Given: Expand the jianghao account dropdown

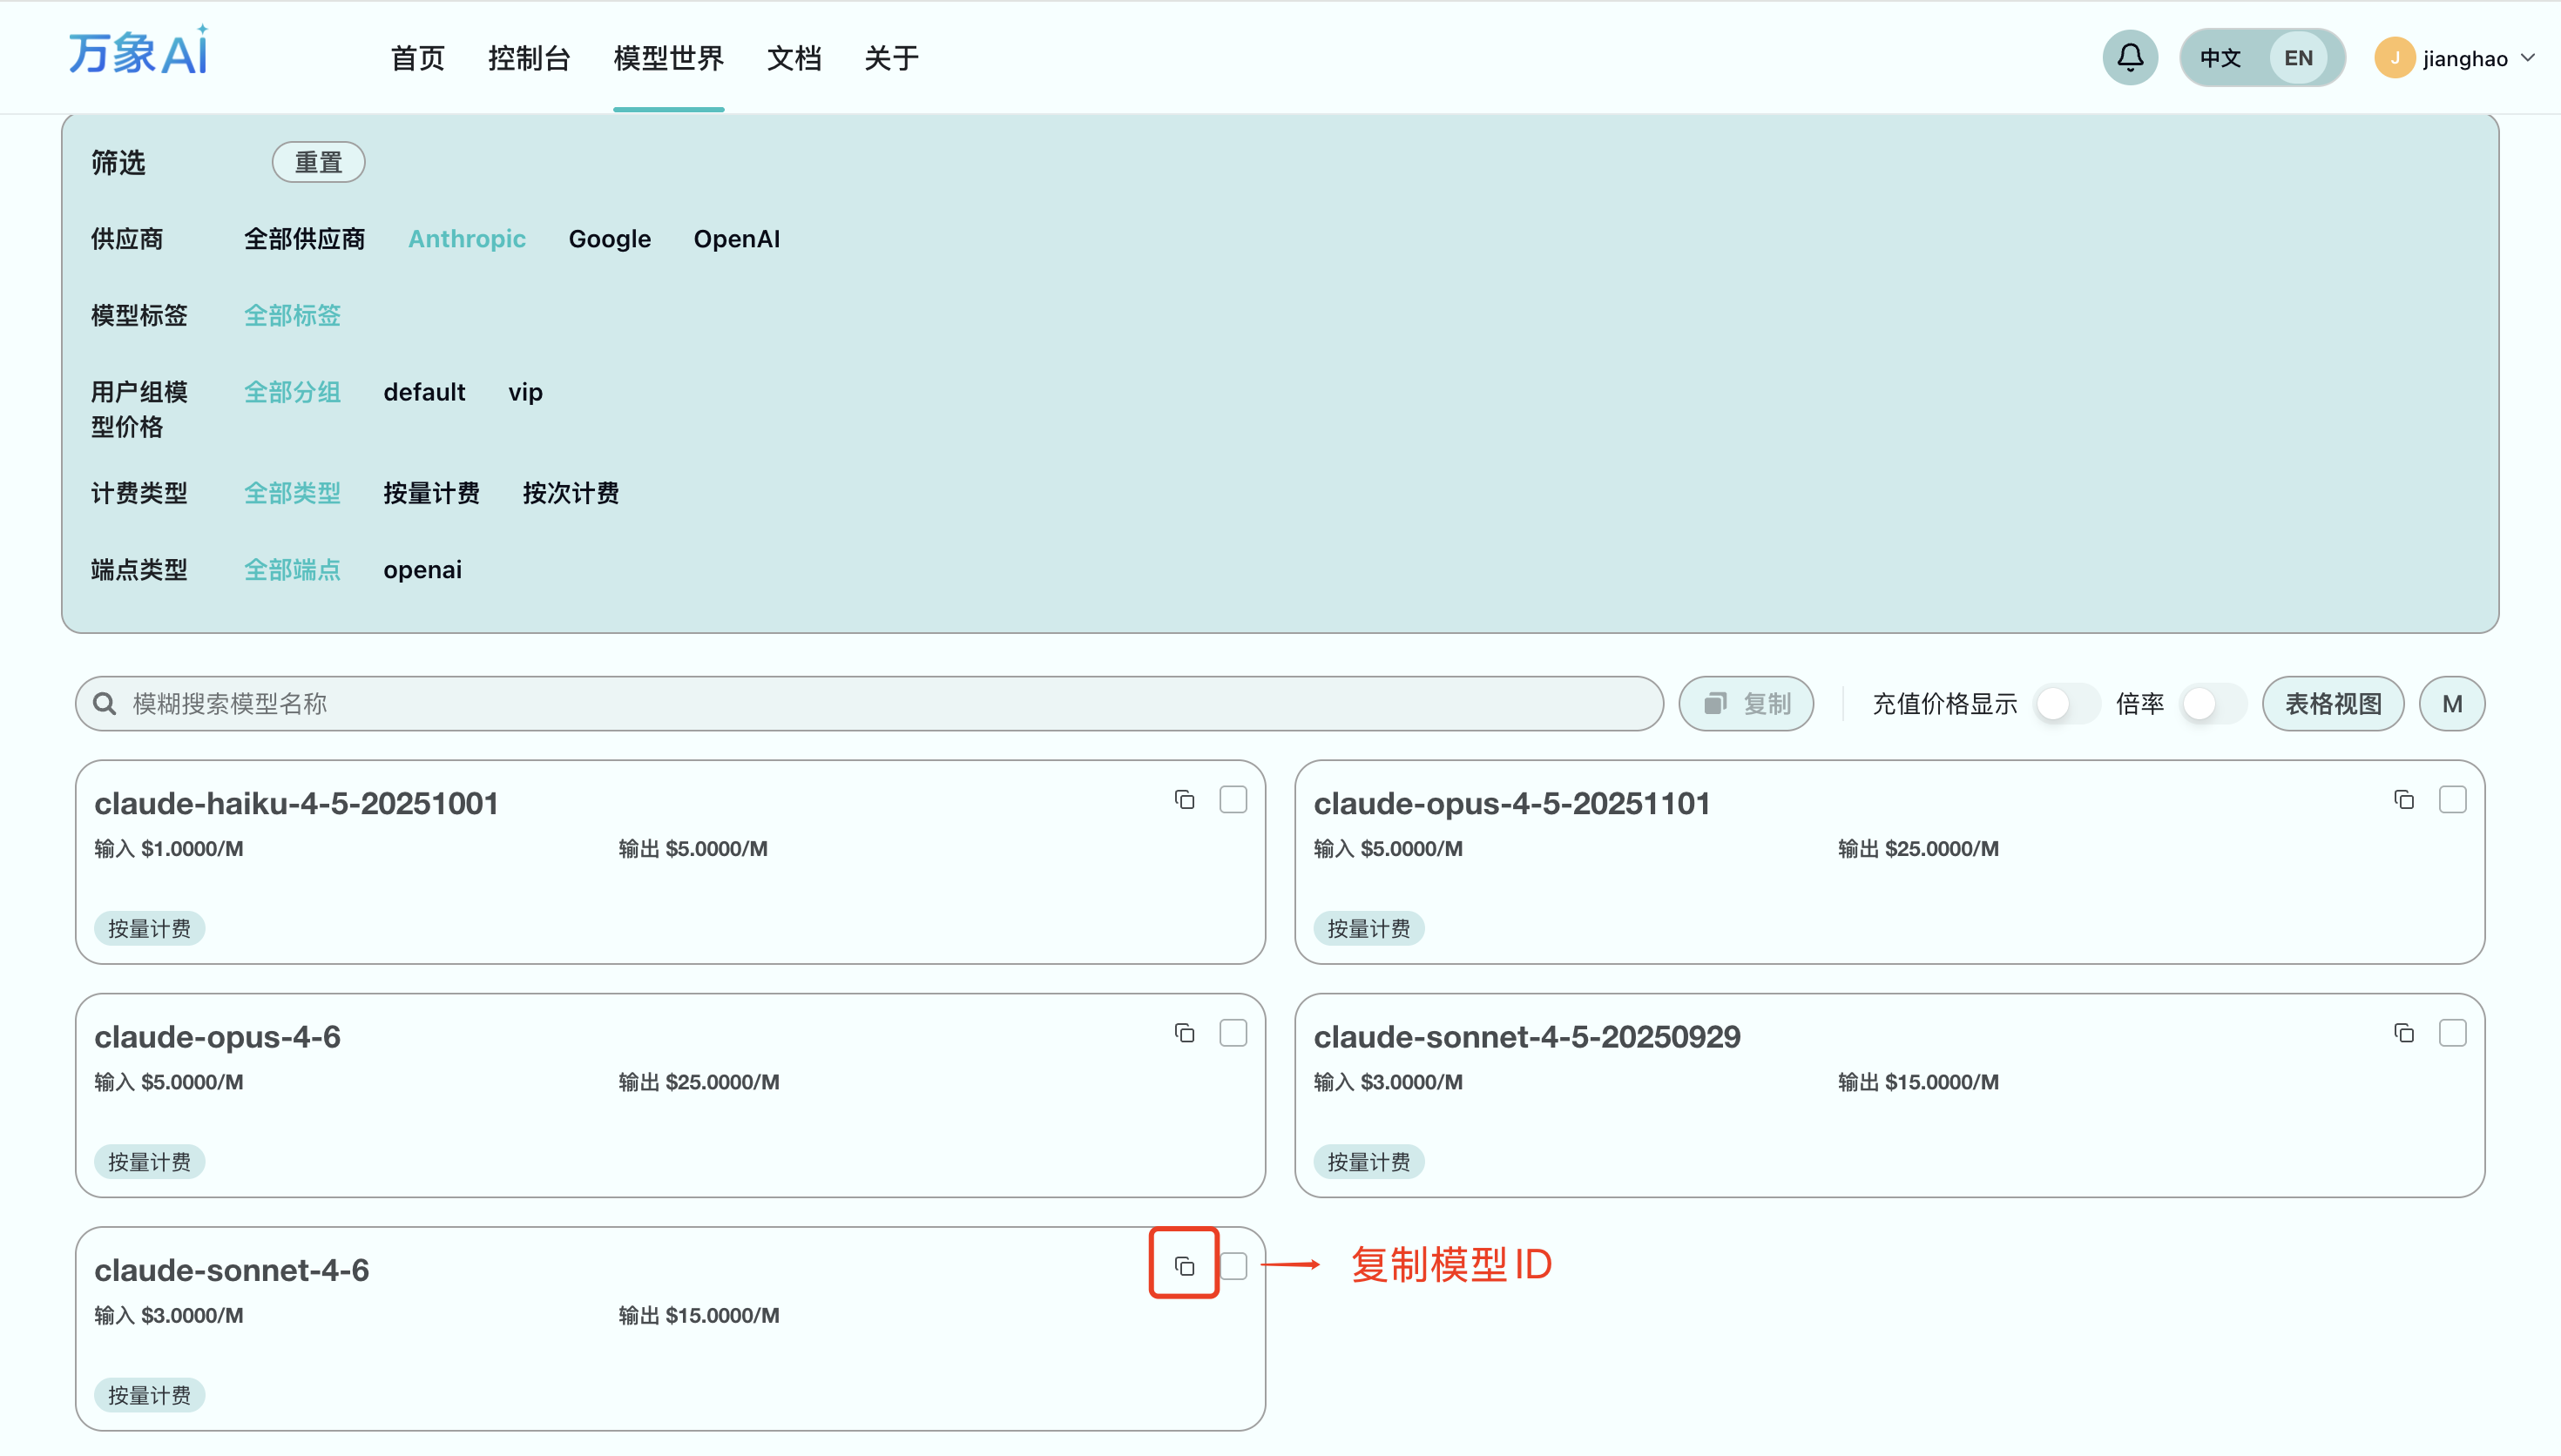Looking at the screenshot, I should (x=2528, y=58).
